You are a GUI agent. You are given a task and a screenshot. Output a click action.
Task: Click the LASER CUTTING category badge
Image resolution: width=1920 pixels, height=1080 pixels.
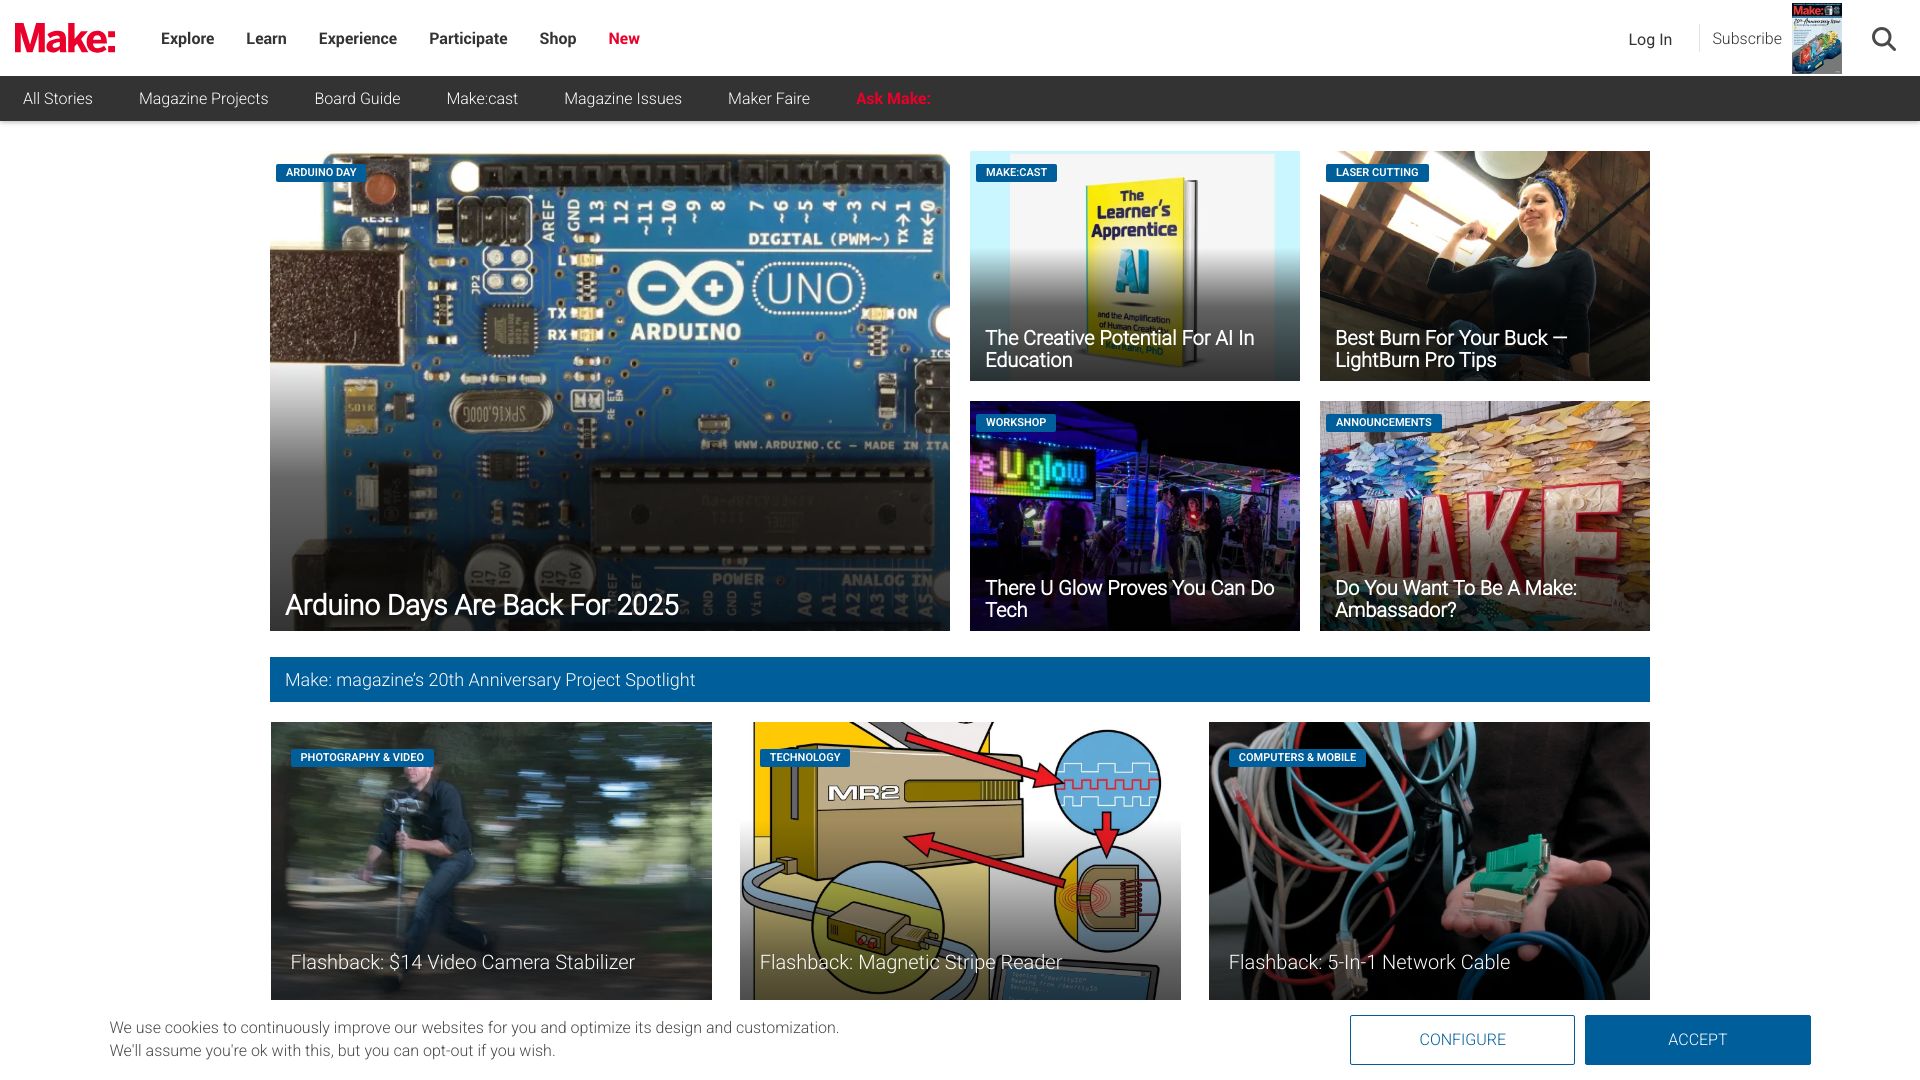point(1376,173)
